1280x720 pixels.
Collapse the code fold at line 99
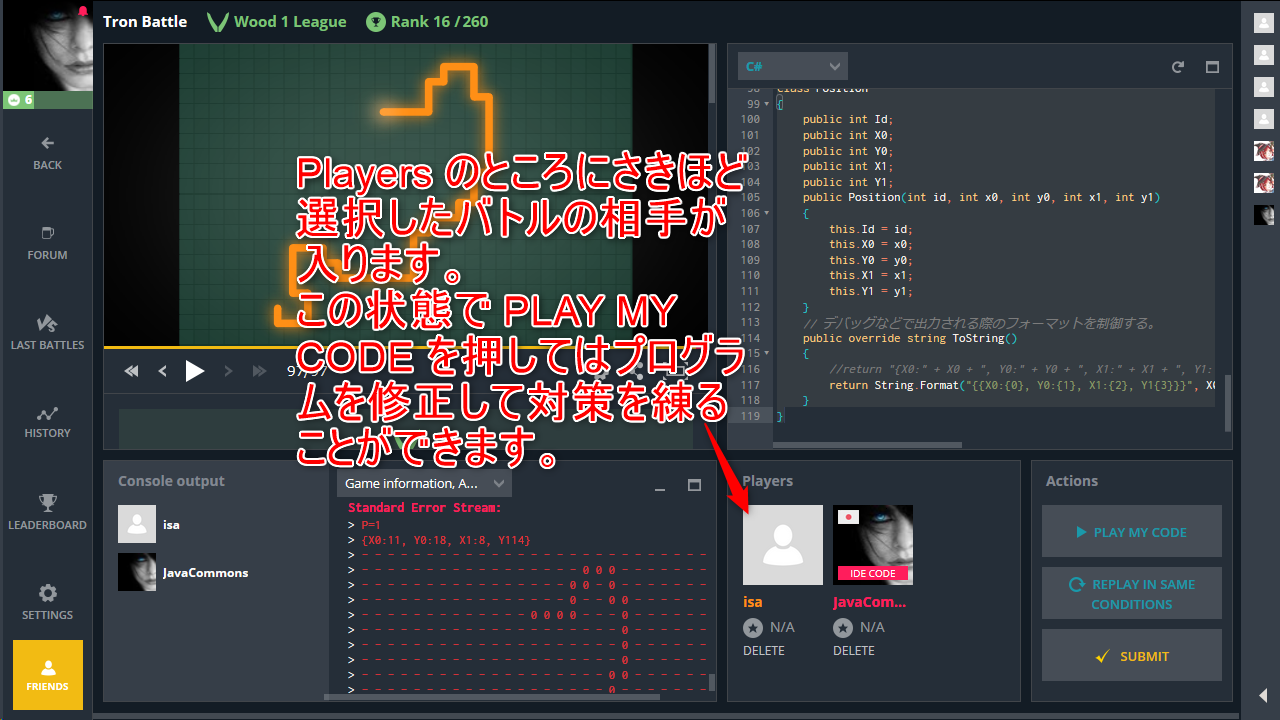[766, 104]
